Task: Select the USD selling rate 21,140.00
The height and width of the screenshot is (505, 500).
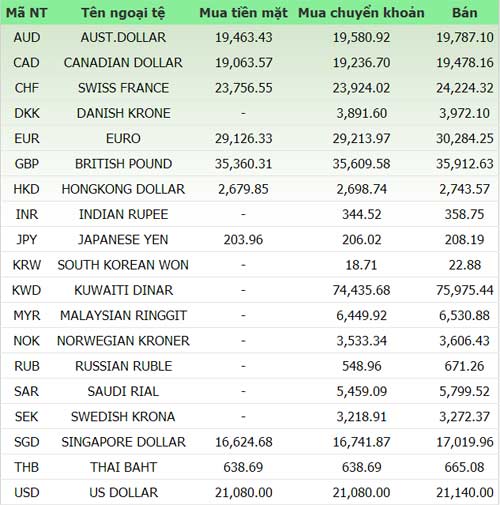Action: (465, 493)
